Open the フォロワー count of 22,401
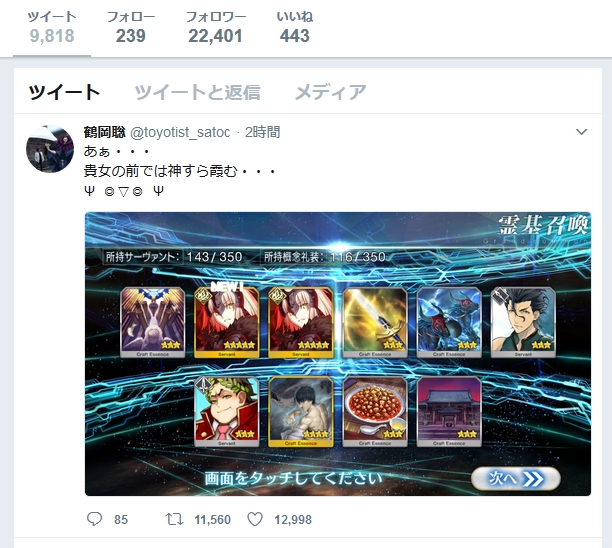The height and width of the screenshot is (548, 612). 215,27
